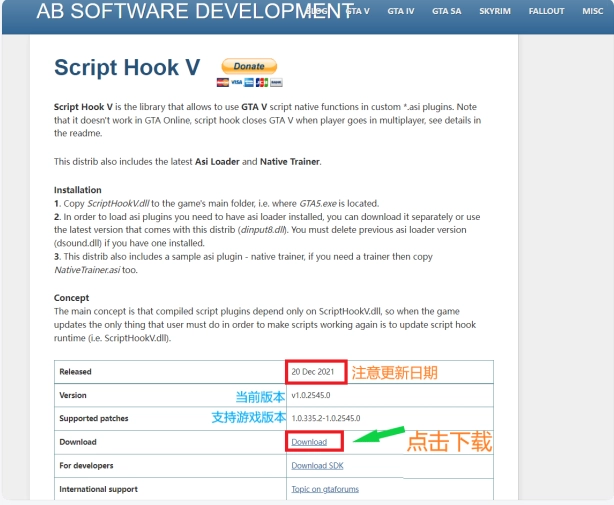This screenshot has width=614, height=505.
Task: Open the GTA V navigation item
Action: pos(358,10)
